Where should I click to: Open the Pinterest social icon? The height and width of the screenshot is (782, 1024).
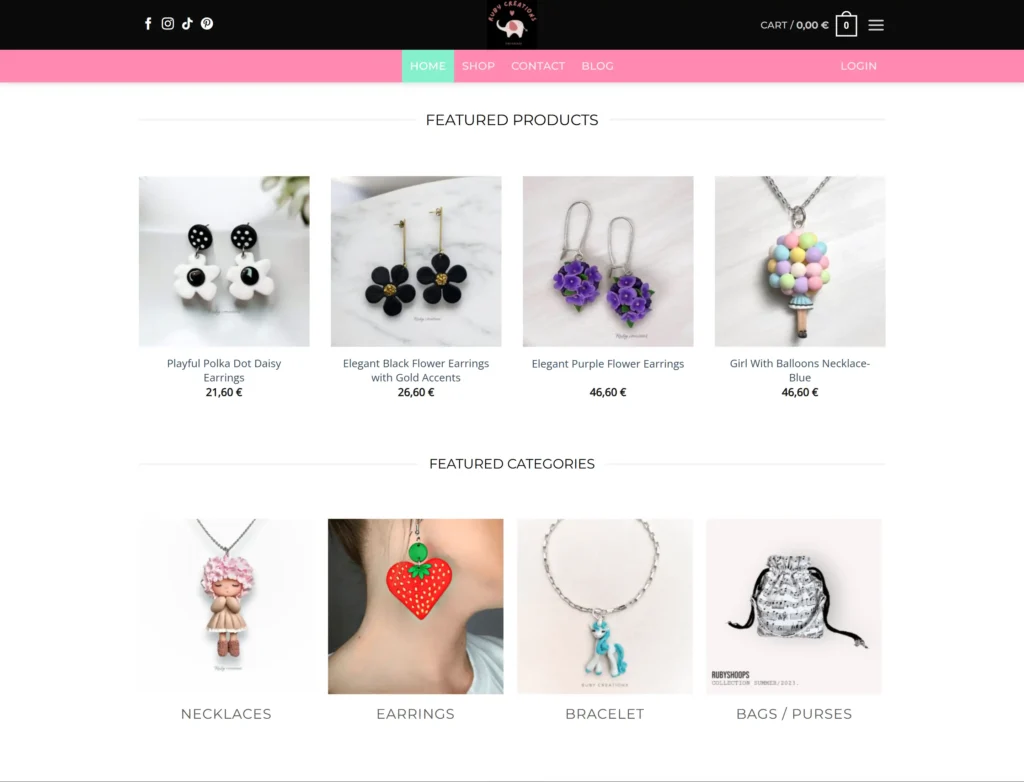click(x=207, y=24)
